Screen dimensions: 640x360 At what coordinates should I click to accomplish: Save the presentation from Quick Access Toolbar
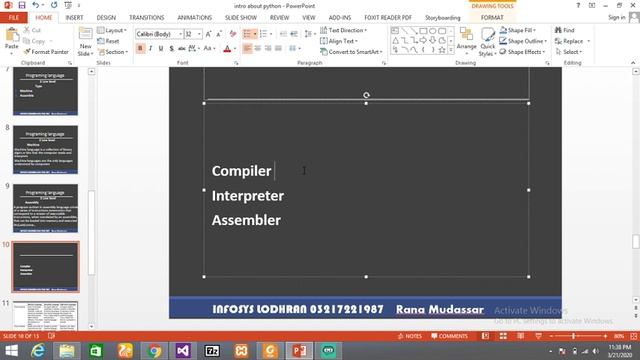coord(22,5)
